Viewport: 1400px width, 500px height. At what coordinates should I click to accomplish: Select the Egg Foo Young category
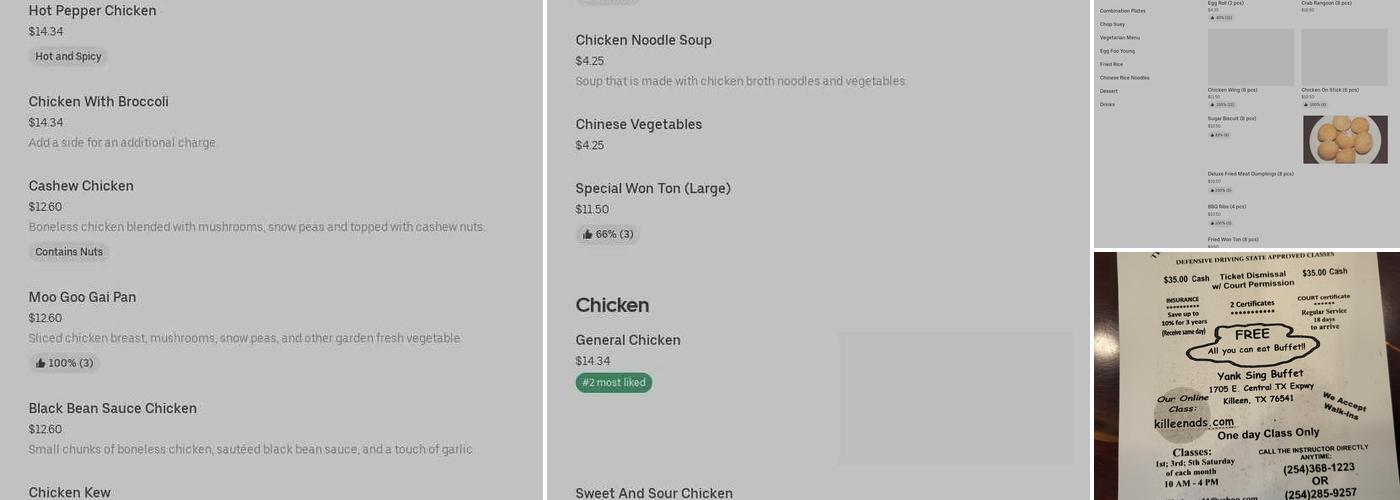pyautogui.click(x=1117, y=51)
